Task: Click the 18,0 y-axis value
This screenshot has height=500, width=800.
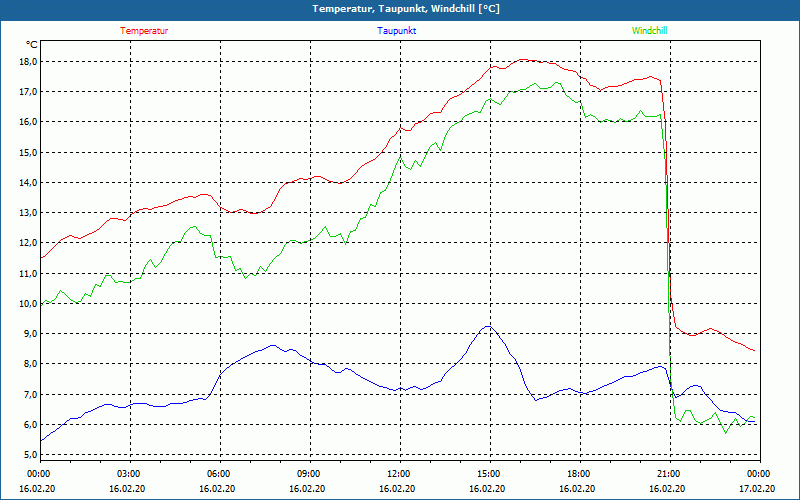Action: coord(29,62)
